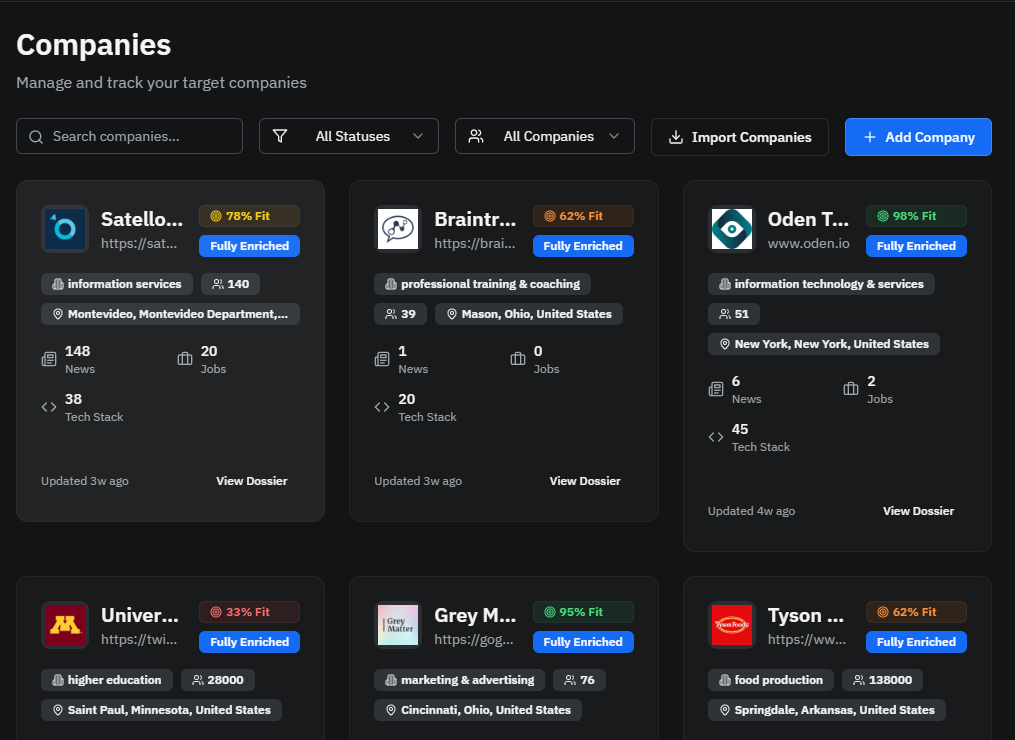The width and height of the screenshot is (1015, 740).
Task: Open View Dossier for Oden Technologies
Action: (918, 511)
